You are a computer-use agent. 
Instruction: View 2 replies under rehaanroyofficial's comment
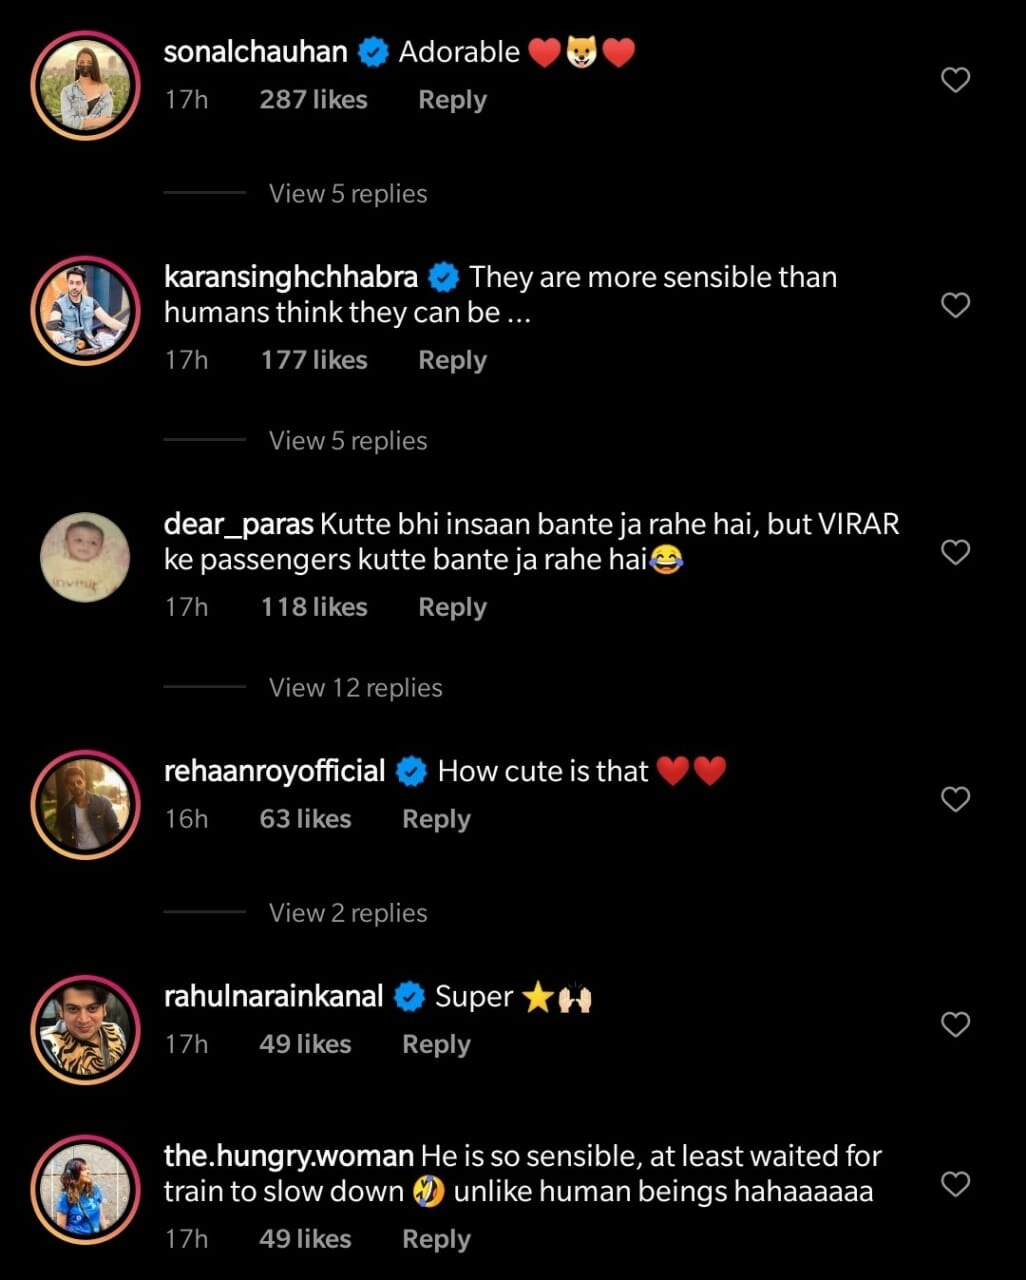tap(347, 912)
